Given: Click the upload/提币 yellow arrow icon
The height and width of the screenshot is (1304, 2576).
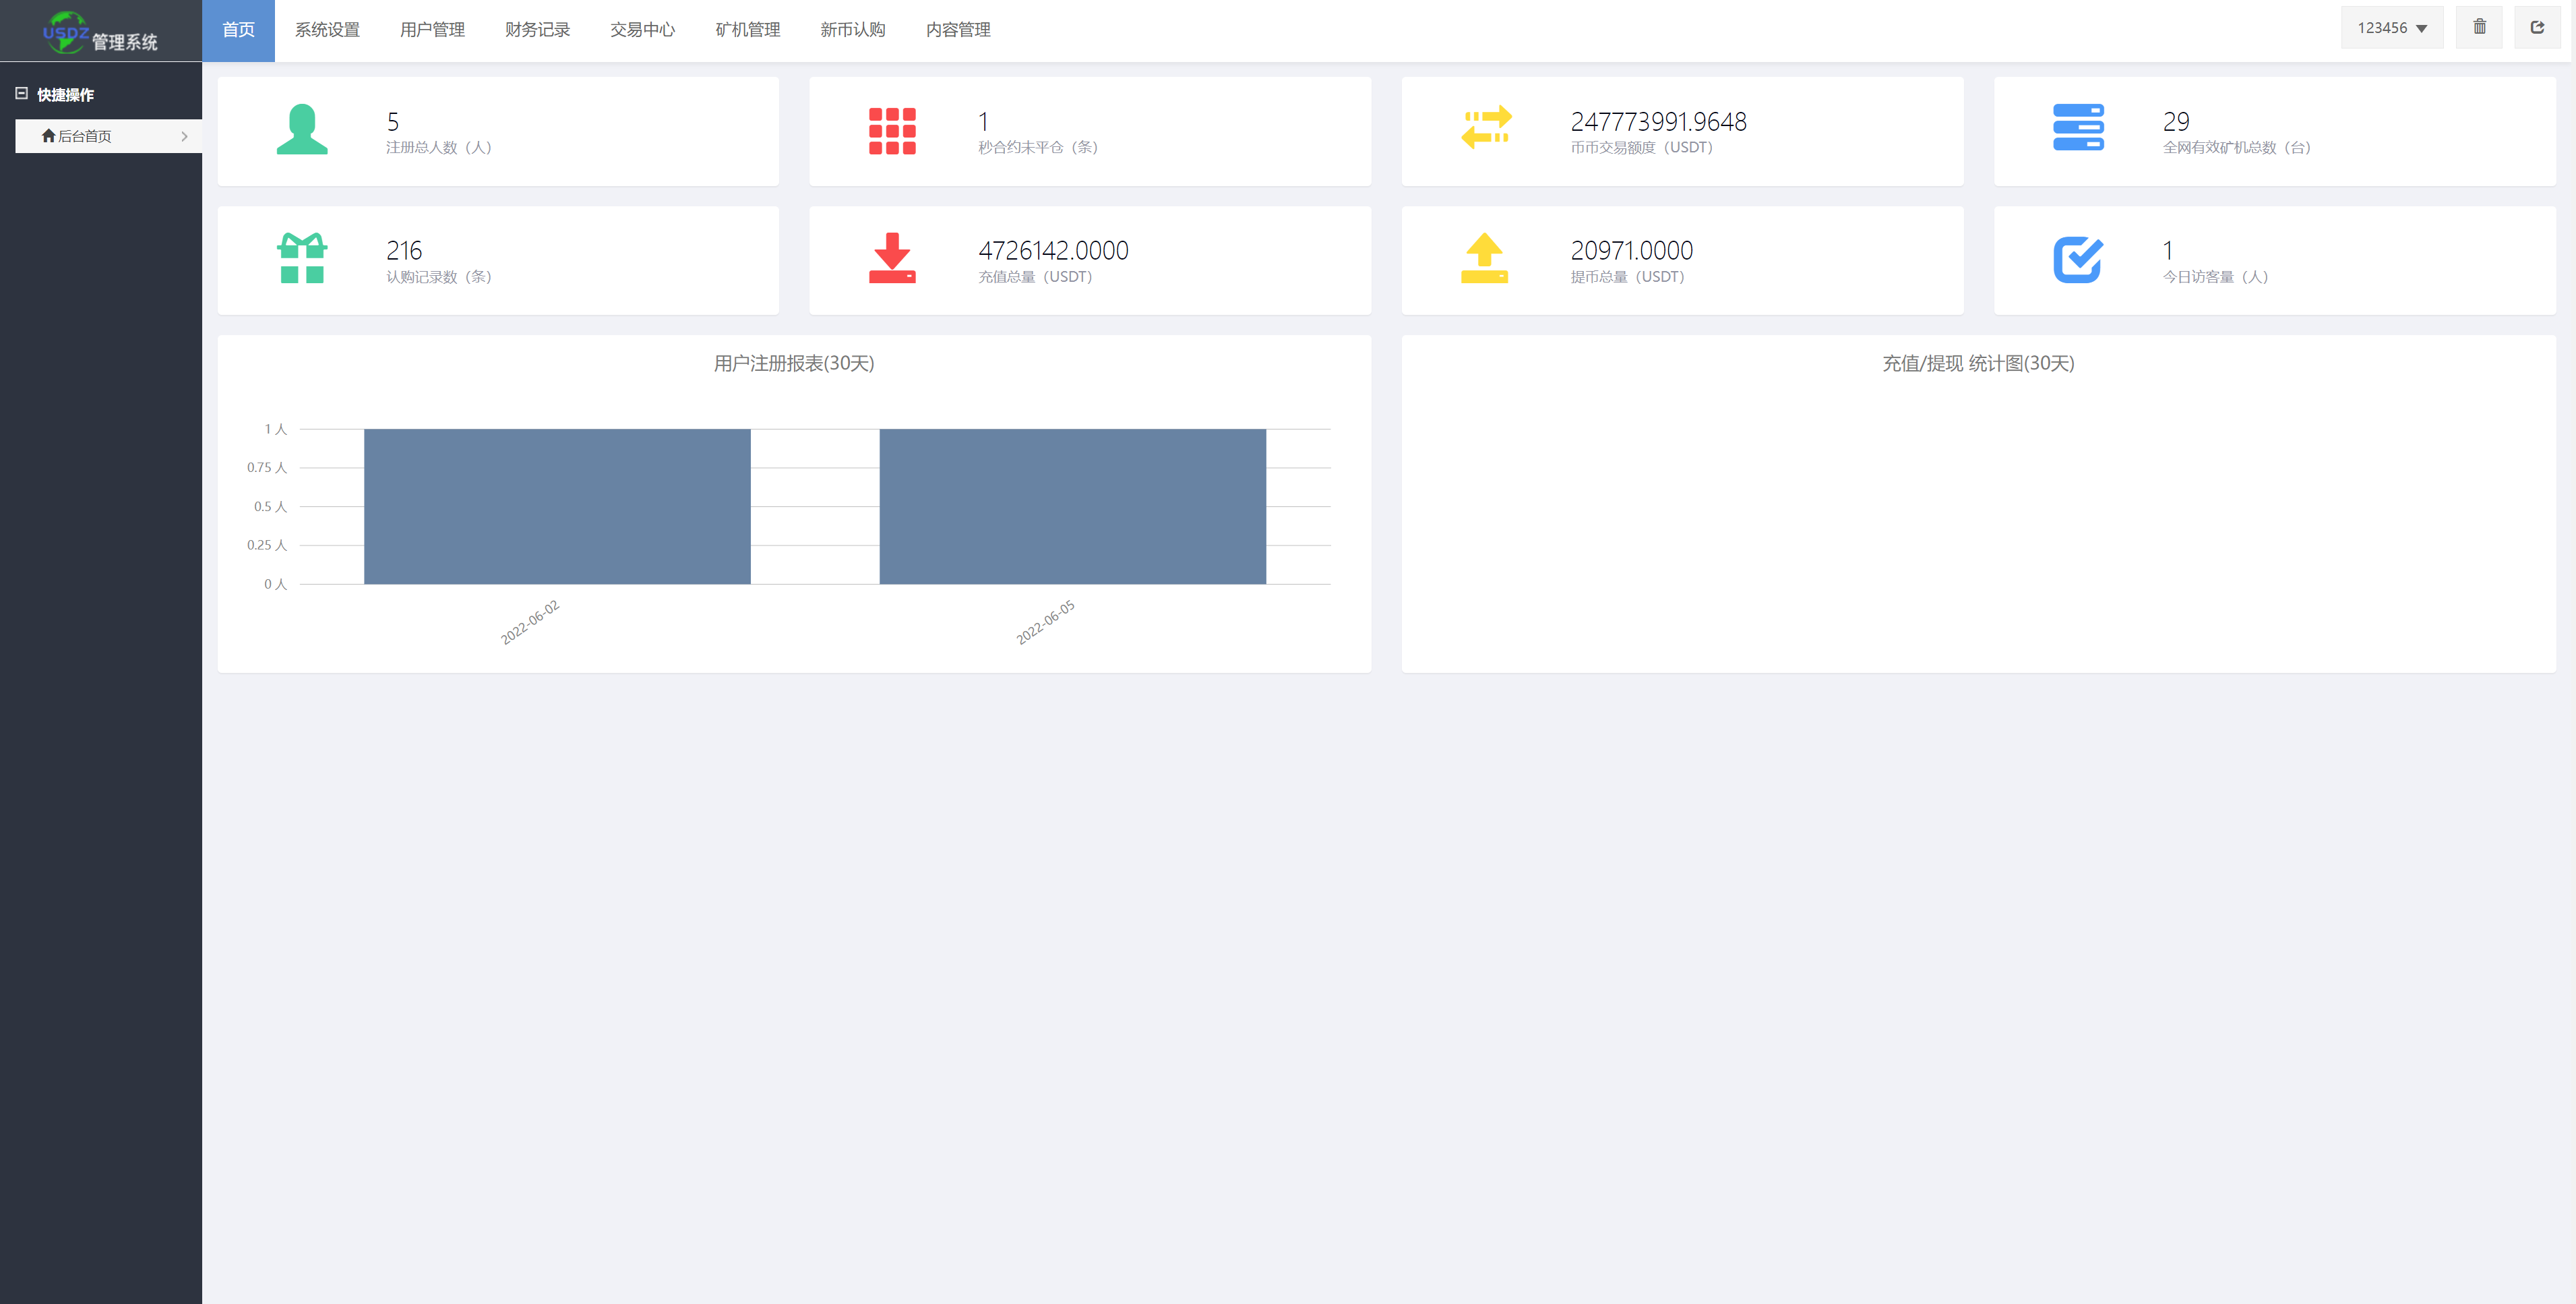Looking at the screenshot, I should (x=1484, y=260).
